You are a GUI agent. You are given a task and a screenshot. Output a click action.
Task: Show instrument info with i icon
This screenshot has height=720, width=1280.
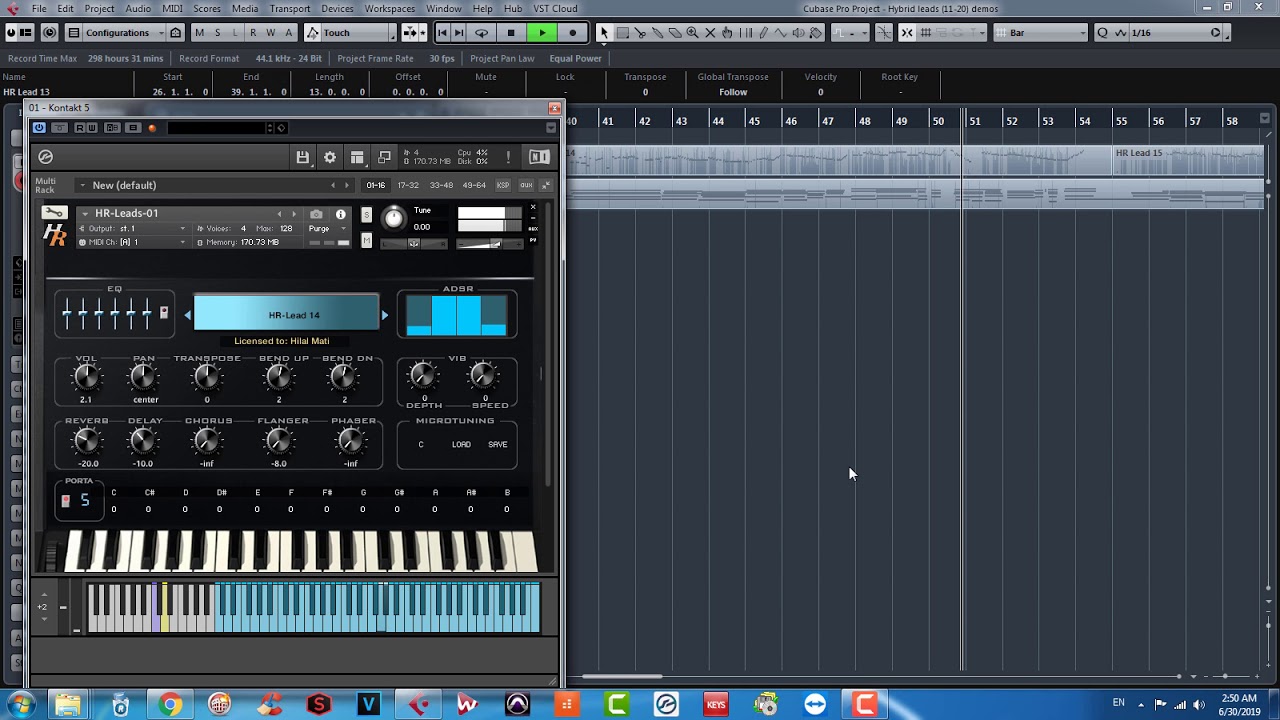click(341, 214)
